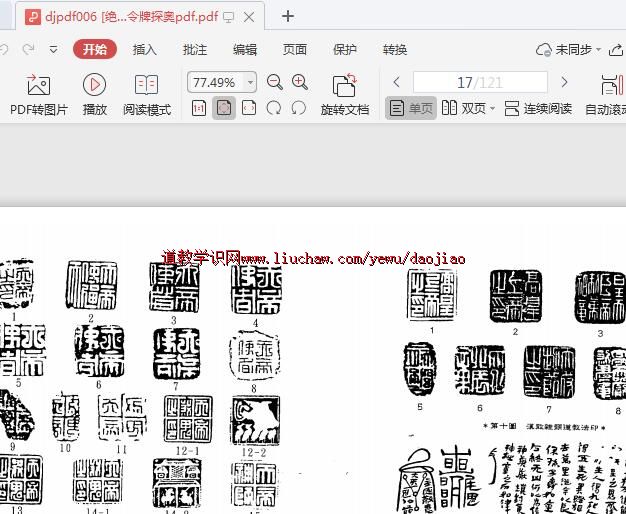The image size is (626, 514).
Task: Open the 插入 tab
Action: pos(145,50)
